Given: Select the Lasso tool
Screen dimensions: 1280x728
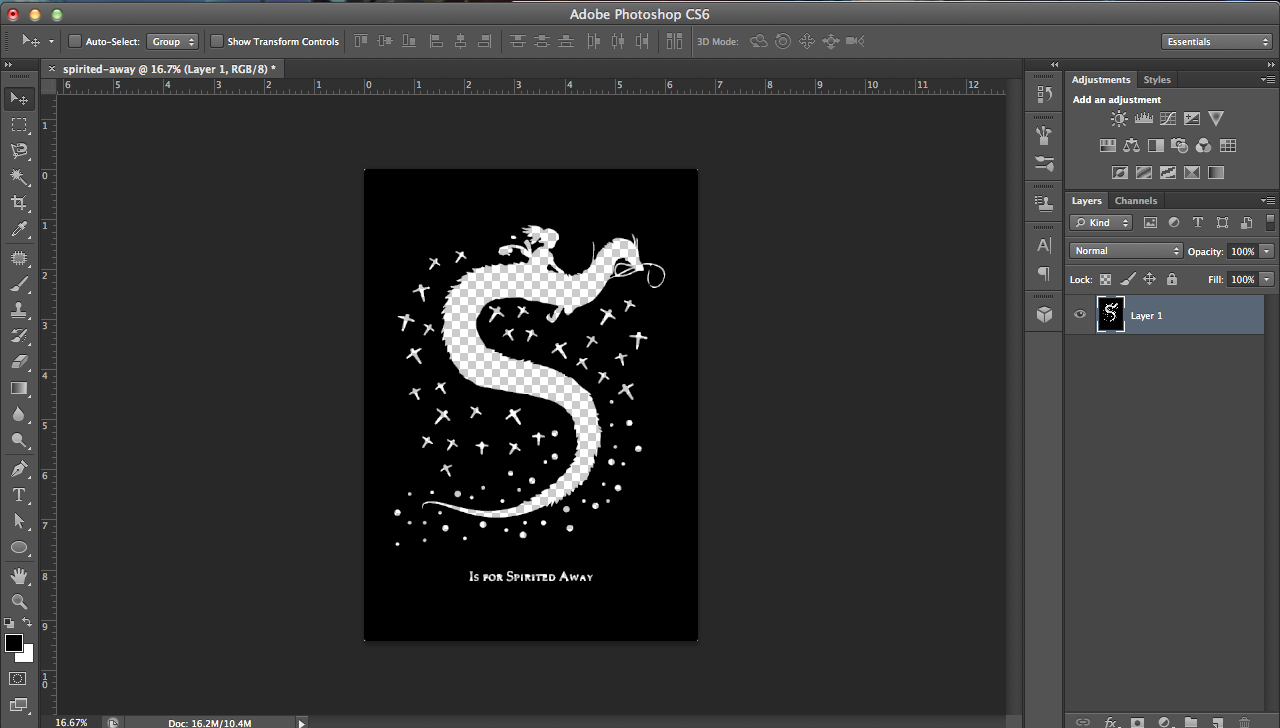Looking at the screenshot, I should pos(19,150).
